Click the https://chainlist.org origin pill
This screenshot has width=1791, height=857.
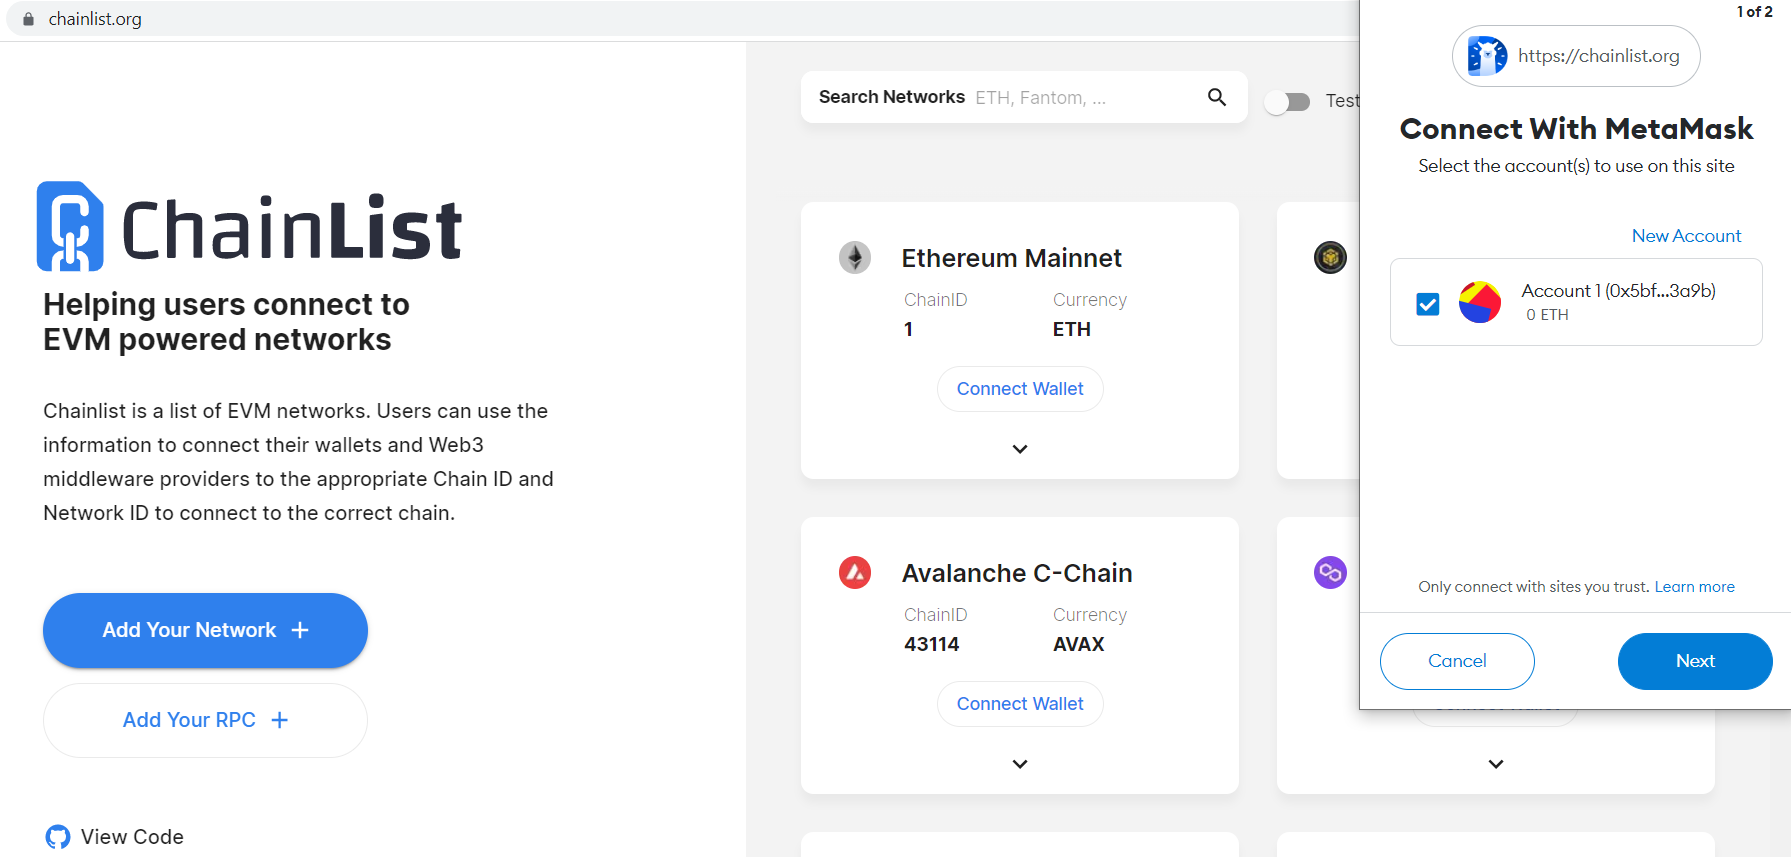point(1576,56)
